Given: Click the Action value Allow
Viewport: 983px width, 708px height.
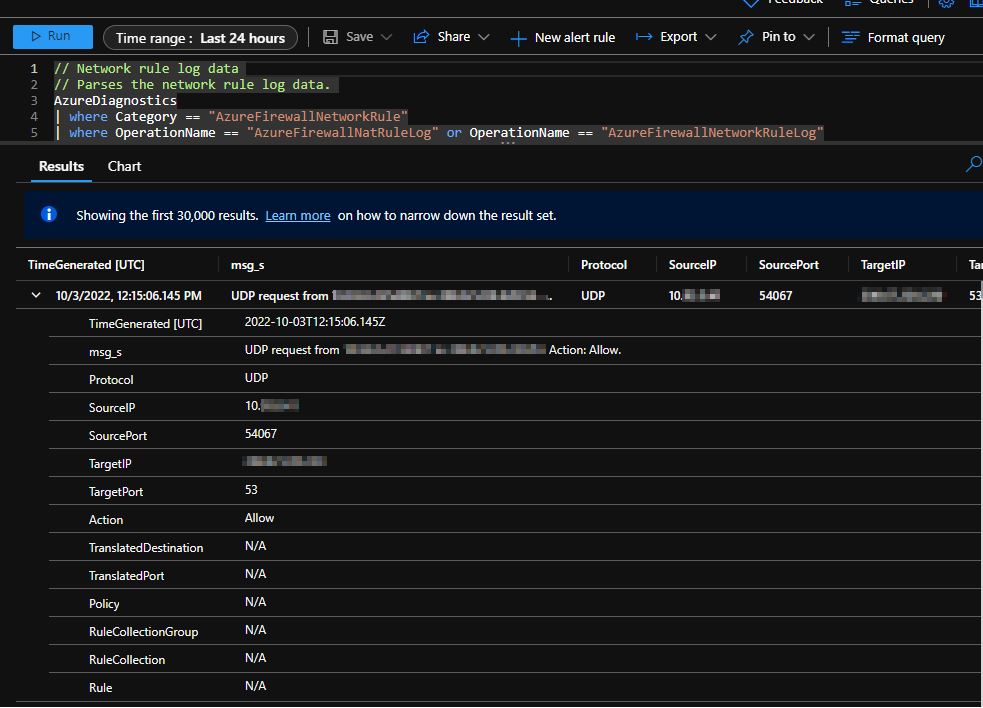Looking at the screenshot, I should tap(259, 518).
